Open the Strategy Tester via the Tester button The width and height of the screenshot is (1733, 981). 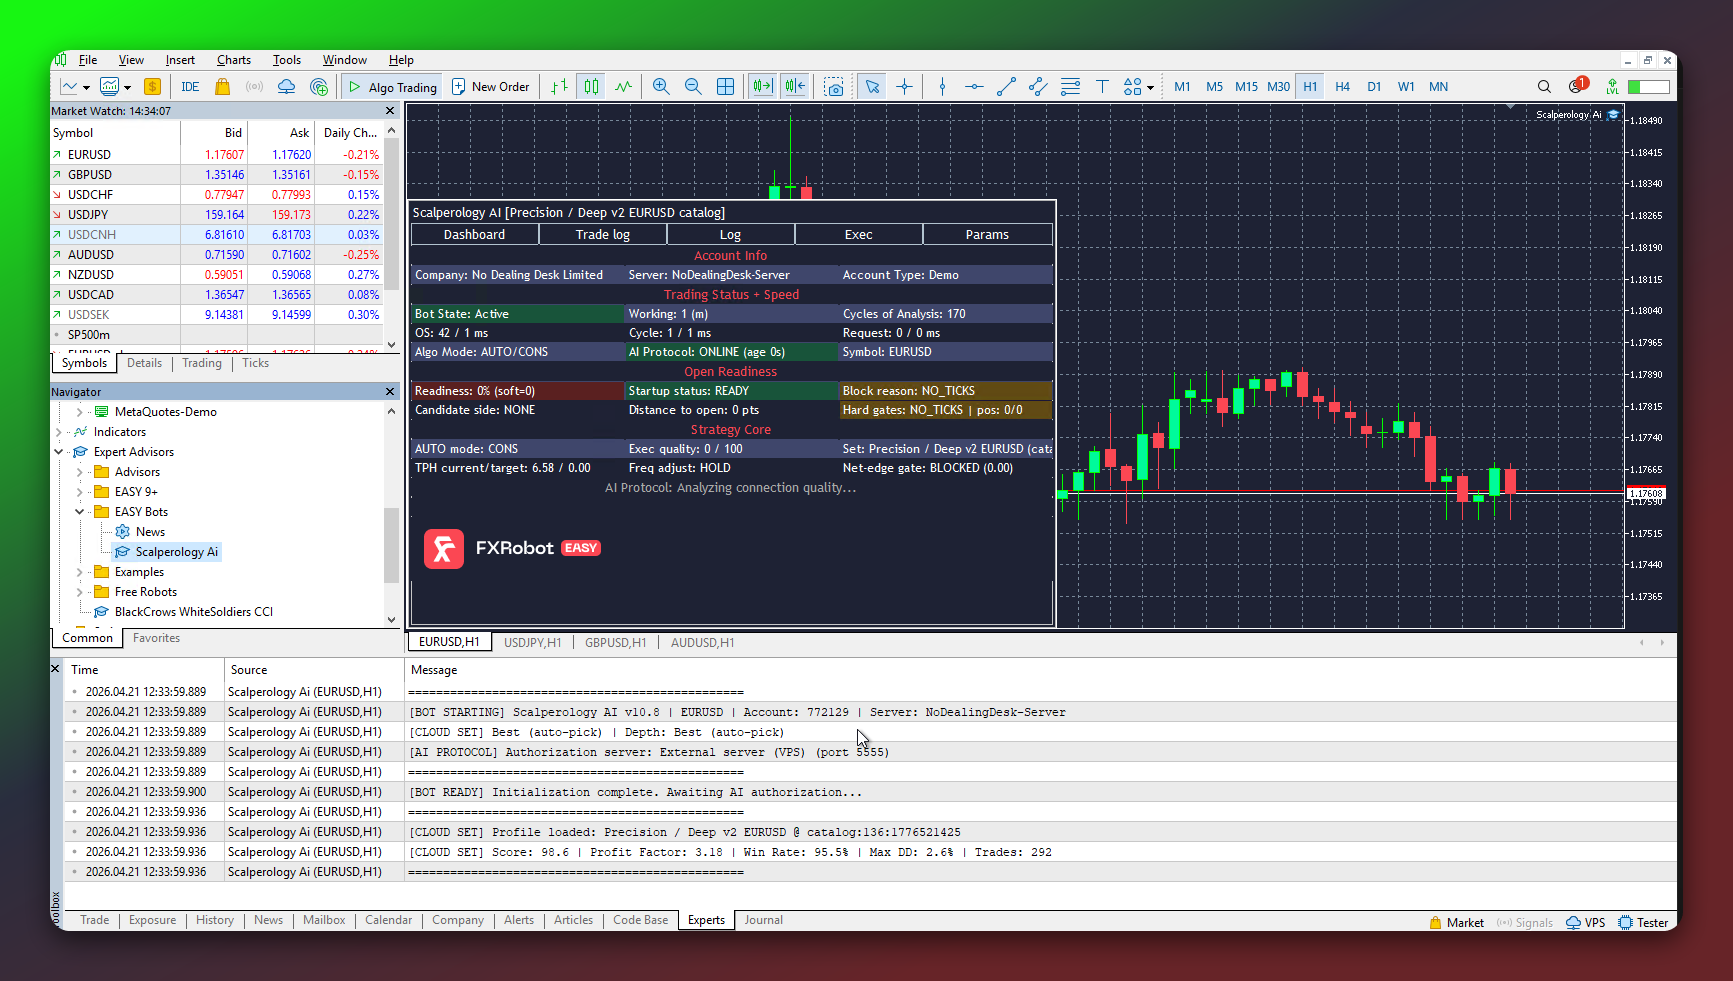tap(1643, 921)
